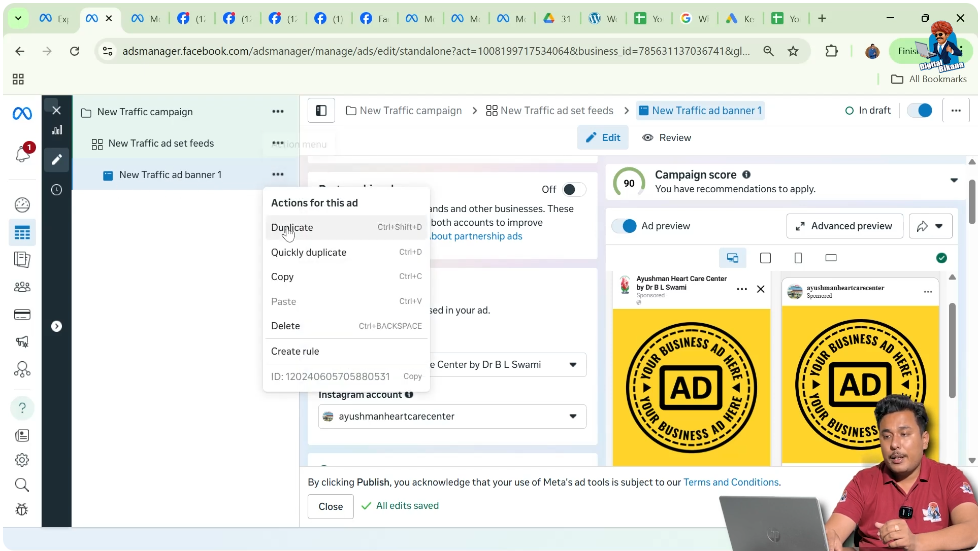Click the ad preview vertical scrollbar

click(x=952, y=350)
